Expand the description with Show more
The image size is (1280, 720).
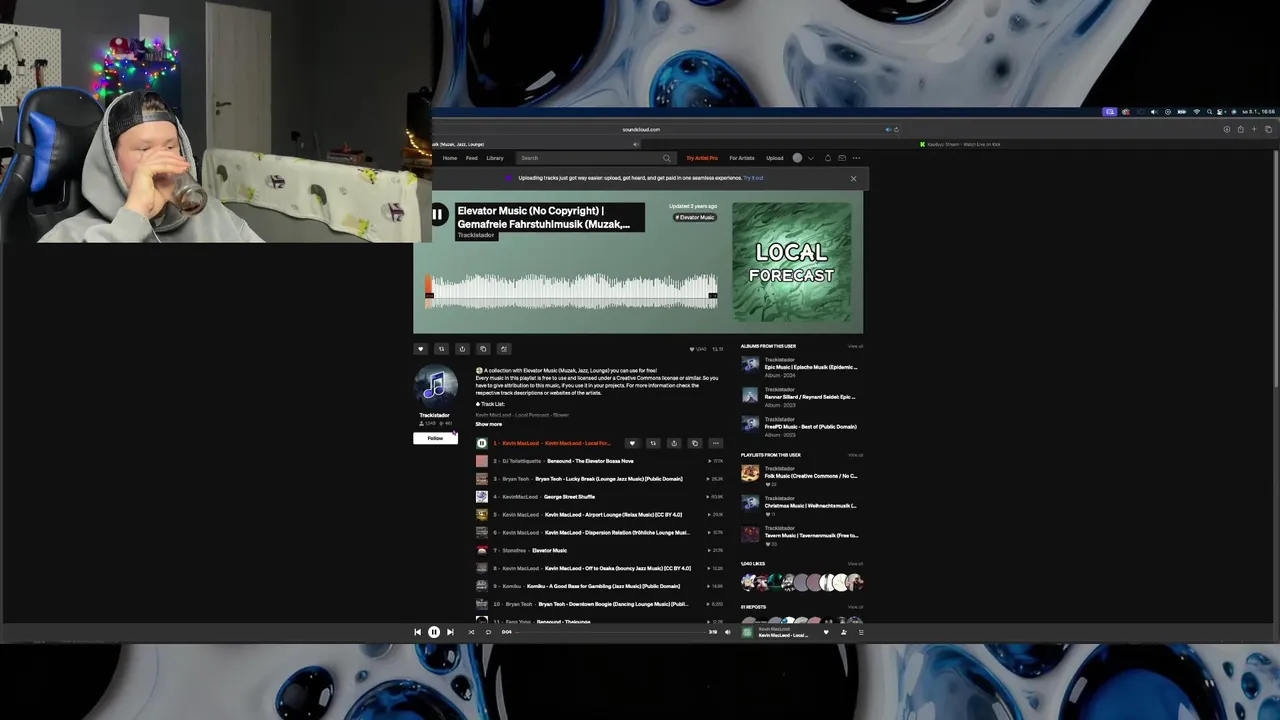click(x=489, y=424)
